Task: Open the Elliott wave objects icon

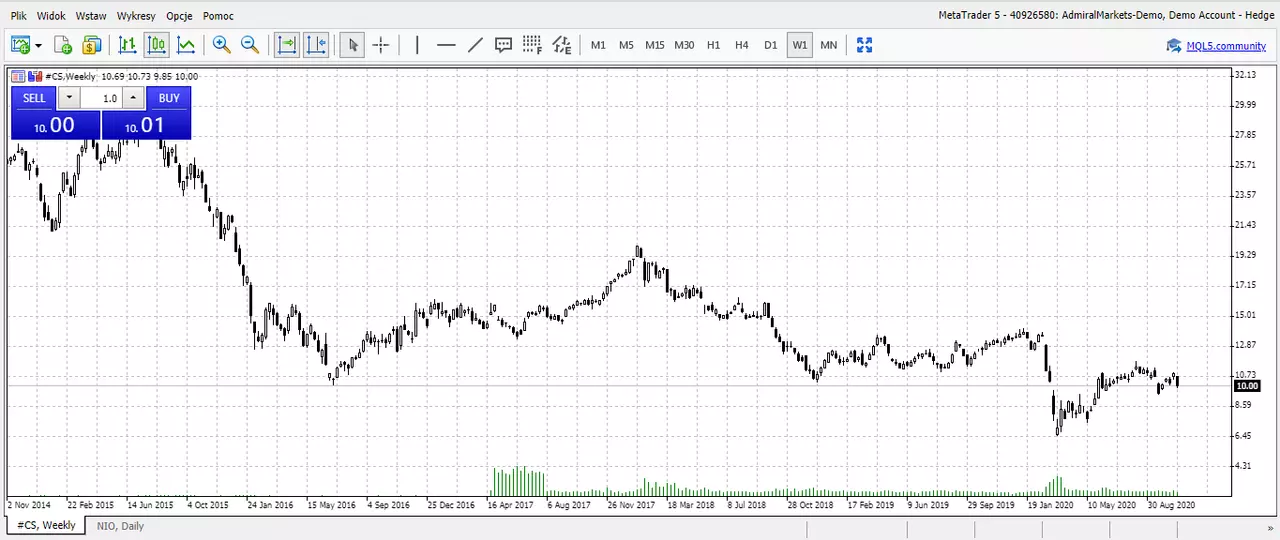Action: pyautogui.click(x=562, y=45)
